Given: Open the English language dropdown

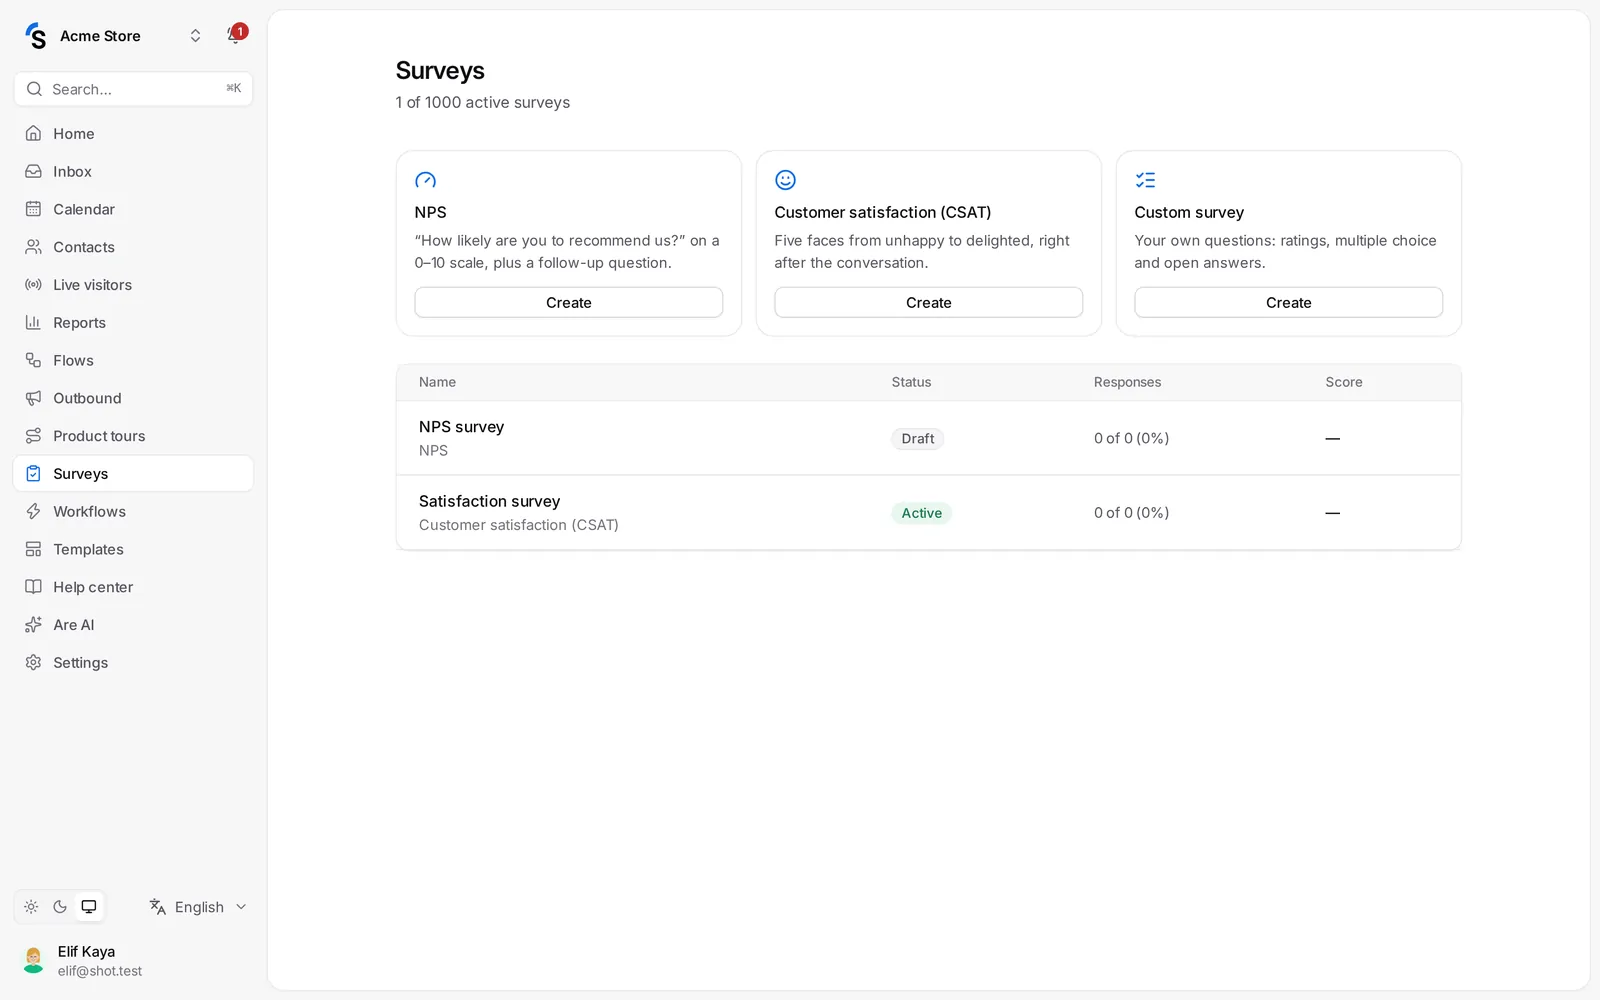Looking at the screenshot, I should coord(198,907).
